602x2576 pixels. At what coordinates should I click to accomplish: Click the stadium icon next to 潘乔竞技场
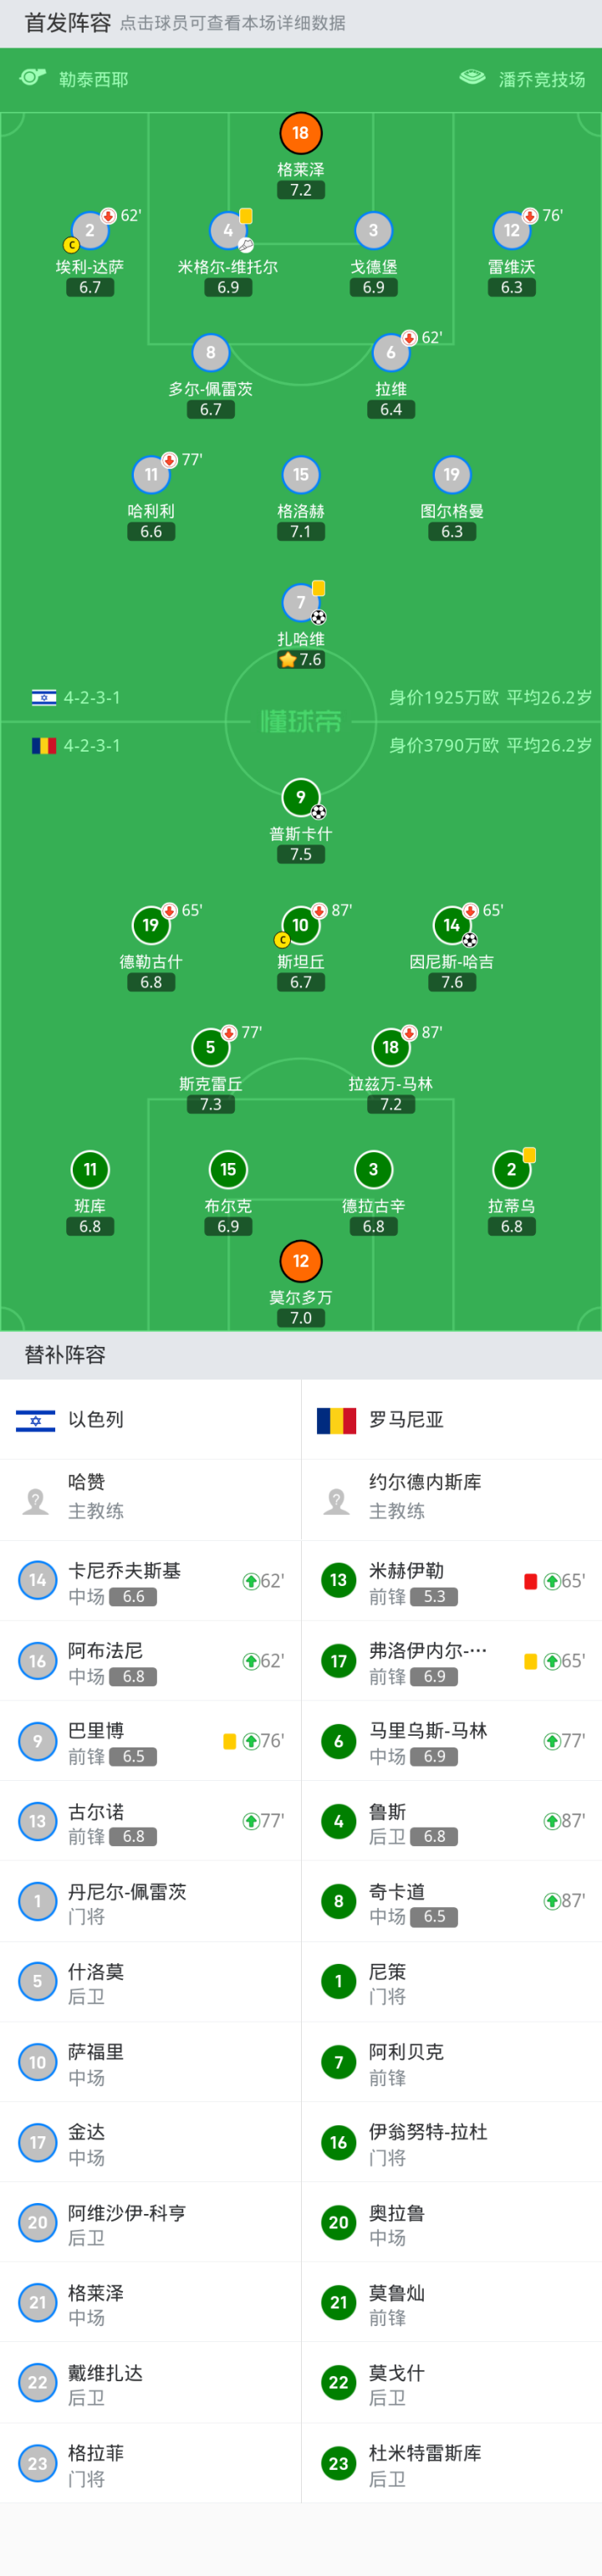pyautogui.click(x=472, y=77)
